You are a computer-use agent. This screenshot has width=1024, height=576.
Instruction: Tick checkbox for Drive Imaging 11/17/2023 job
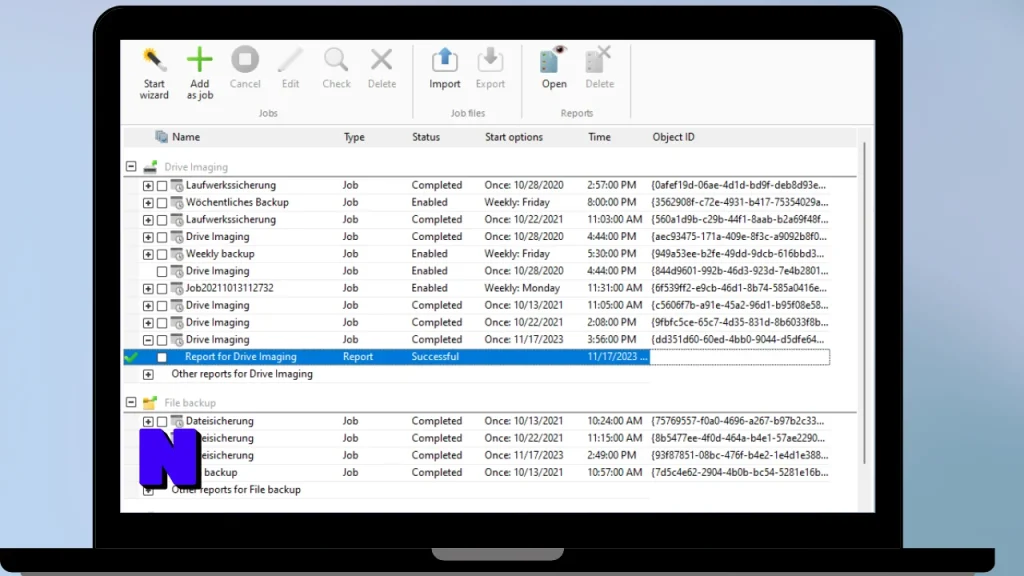click(162, 340)
